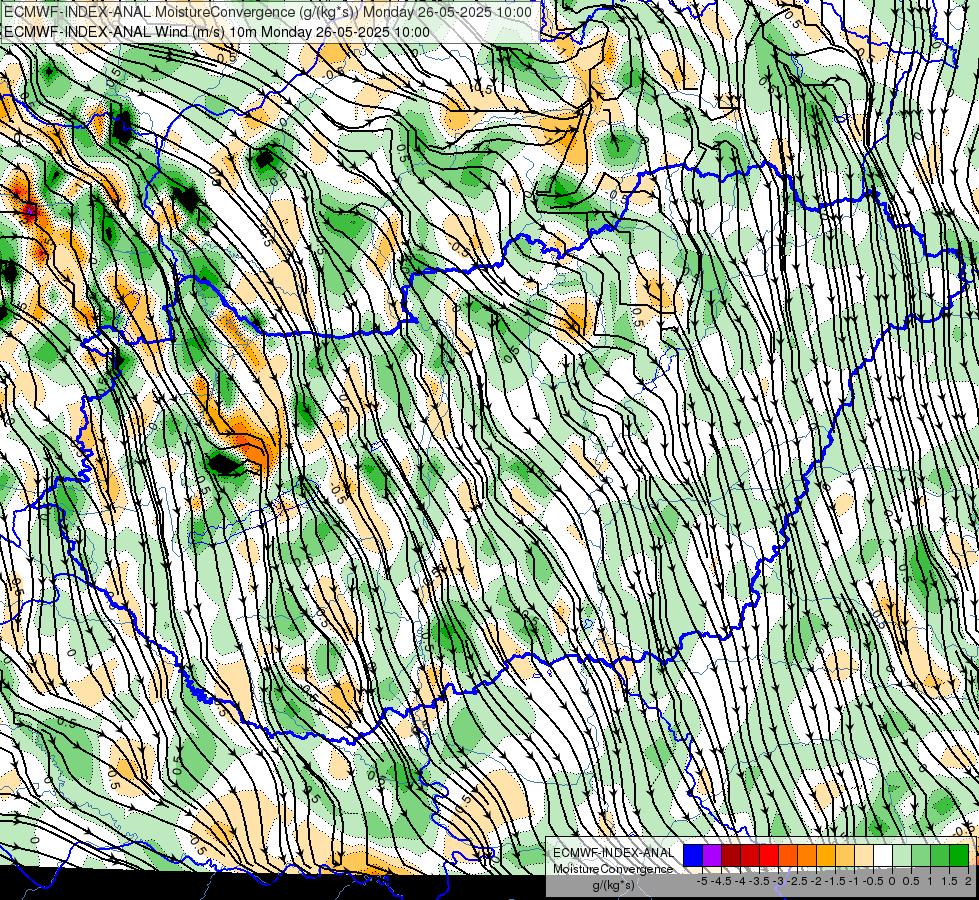Click the -5 legend tick value

702,881
